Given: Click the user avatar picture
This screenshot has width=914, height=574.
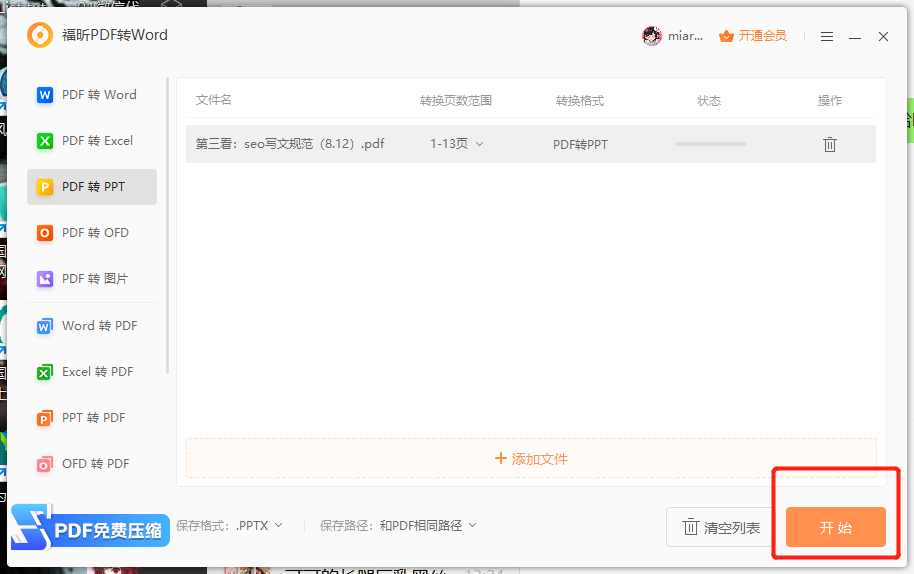Looking at the screenshot, I should coord(652,36).
